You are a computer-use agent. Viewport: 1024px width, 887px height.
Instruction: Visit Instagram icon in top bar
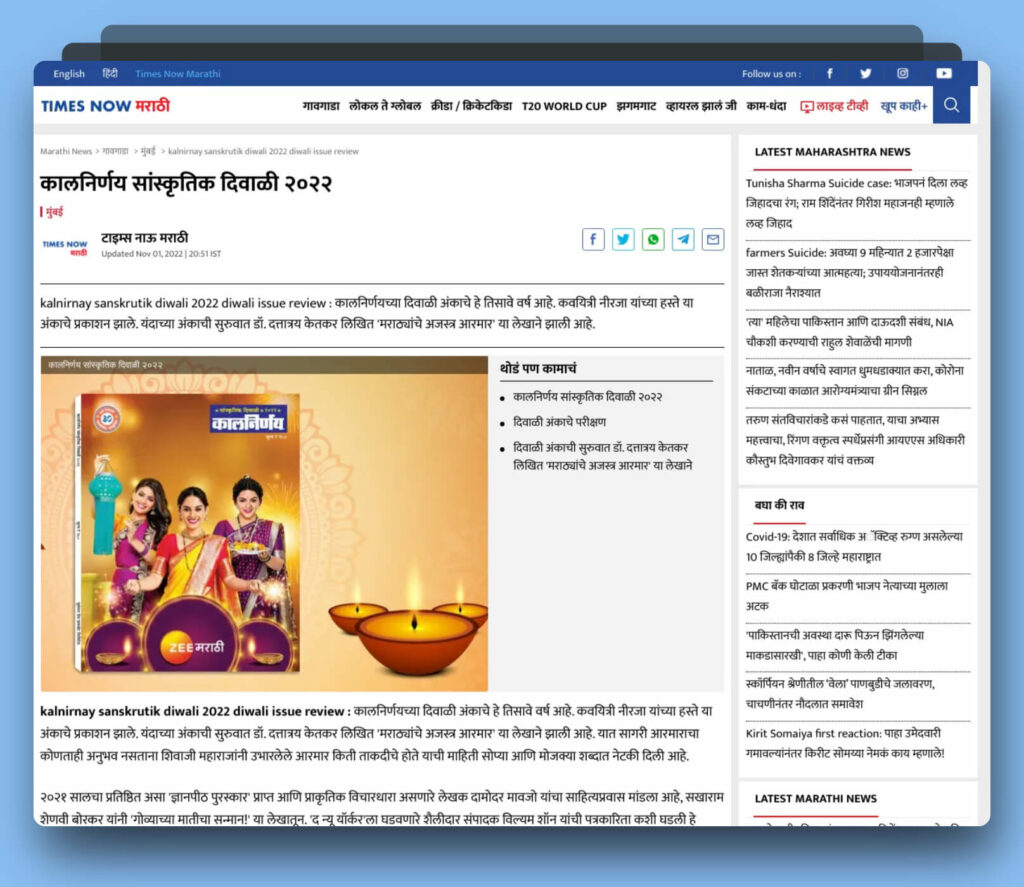click(902, 74)
